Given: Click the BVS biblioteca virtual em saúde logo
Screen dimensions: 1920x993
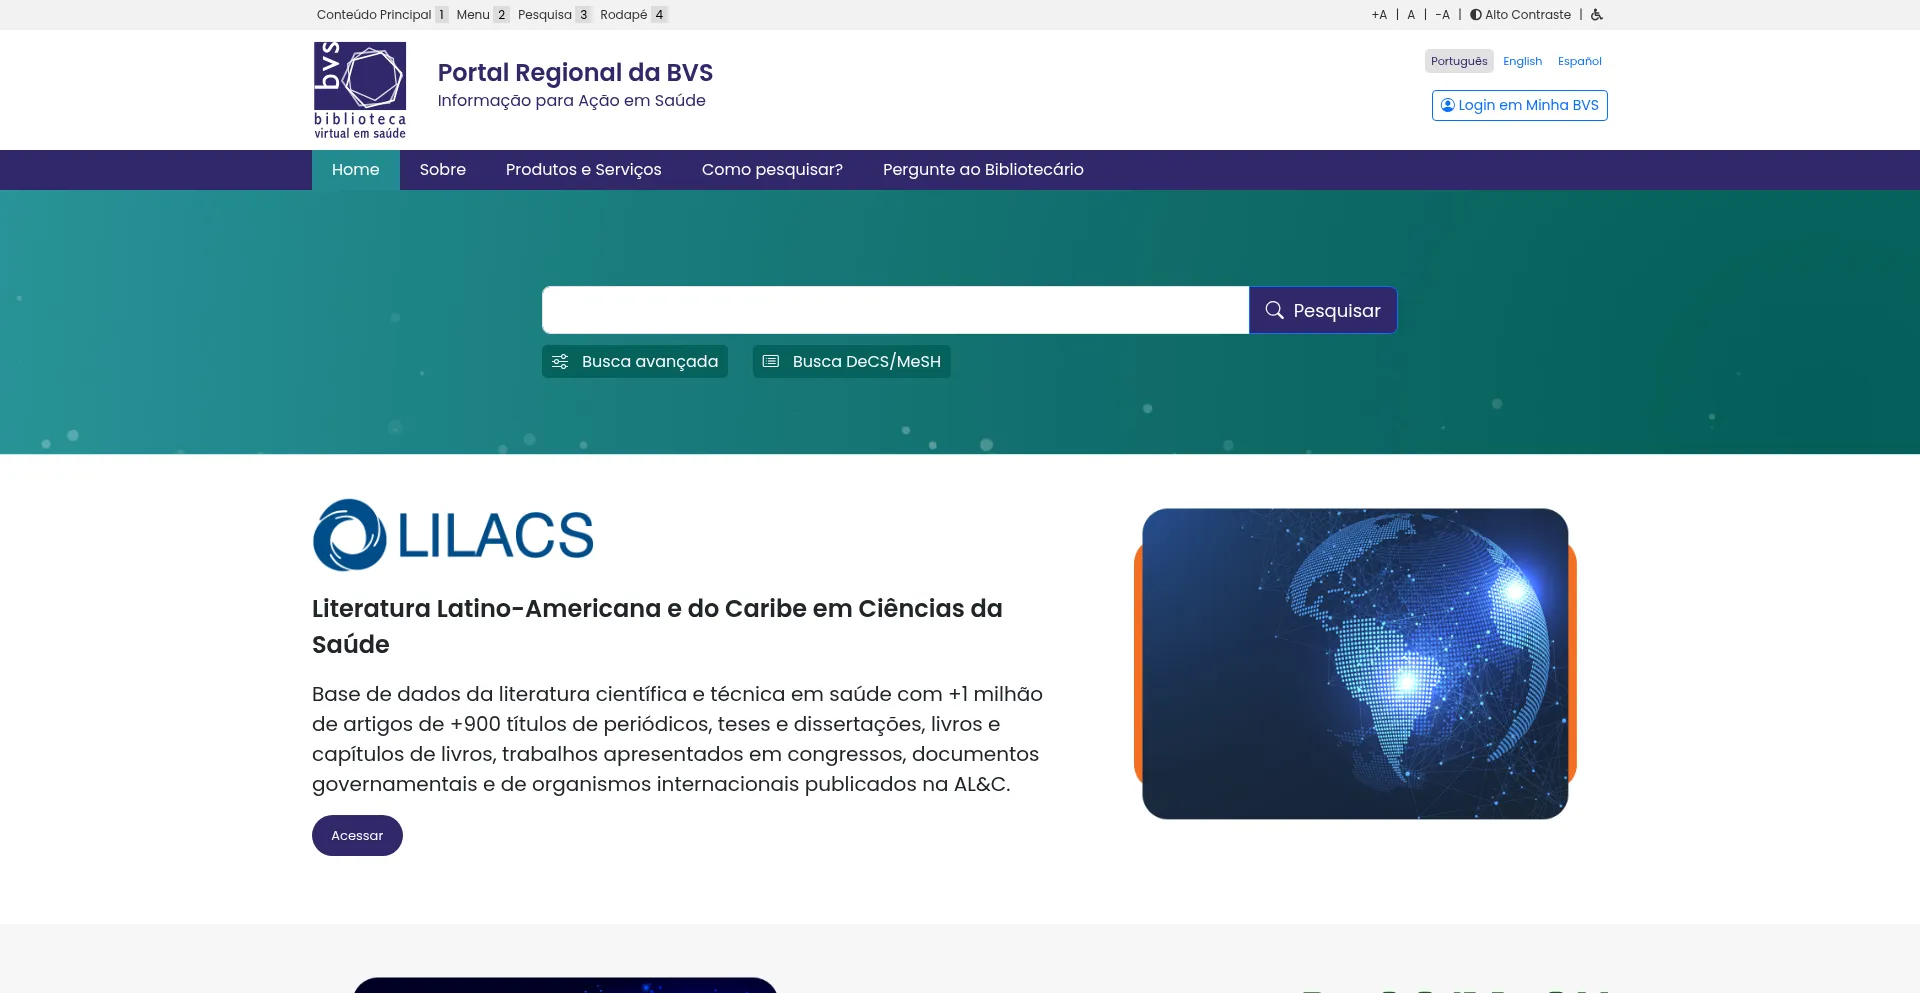Looking at the screenshot, I should point(359,89).
